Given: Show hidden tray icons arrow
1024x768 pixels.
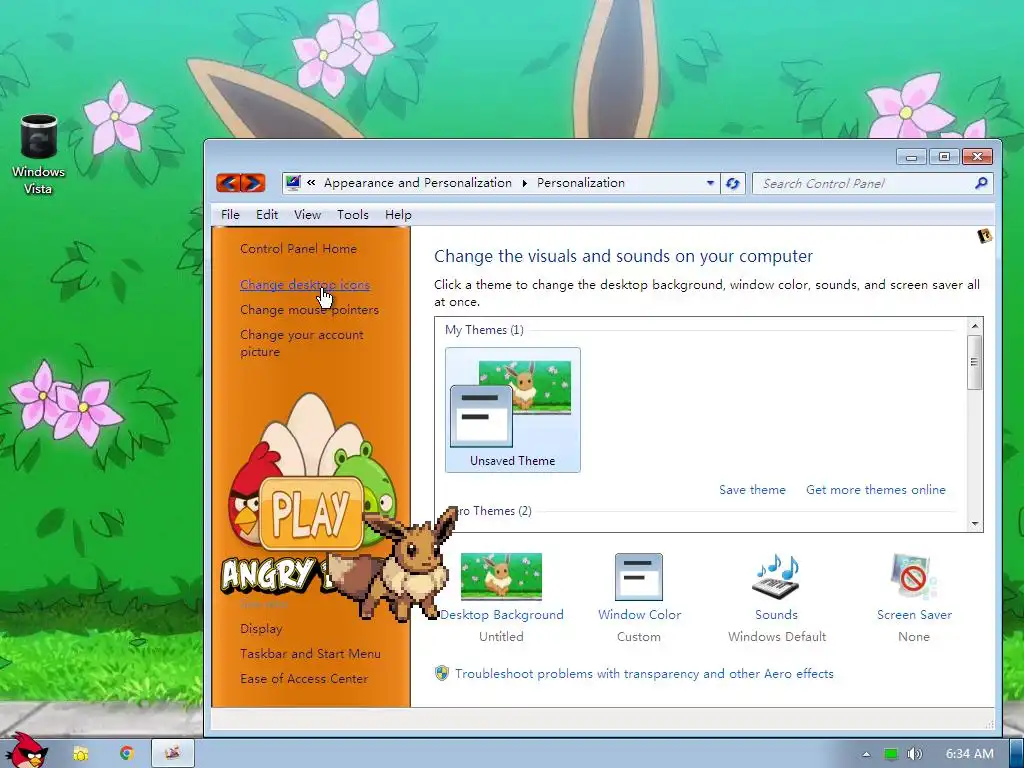Looking at the screenshot, I should 866,754.
